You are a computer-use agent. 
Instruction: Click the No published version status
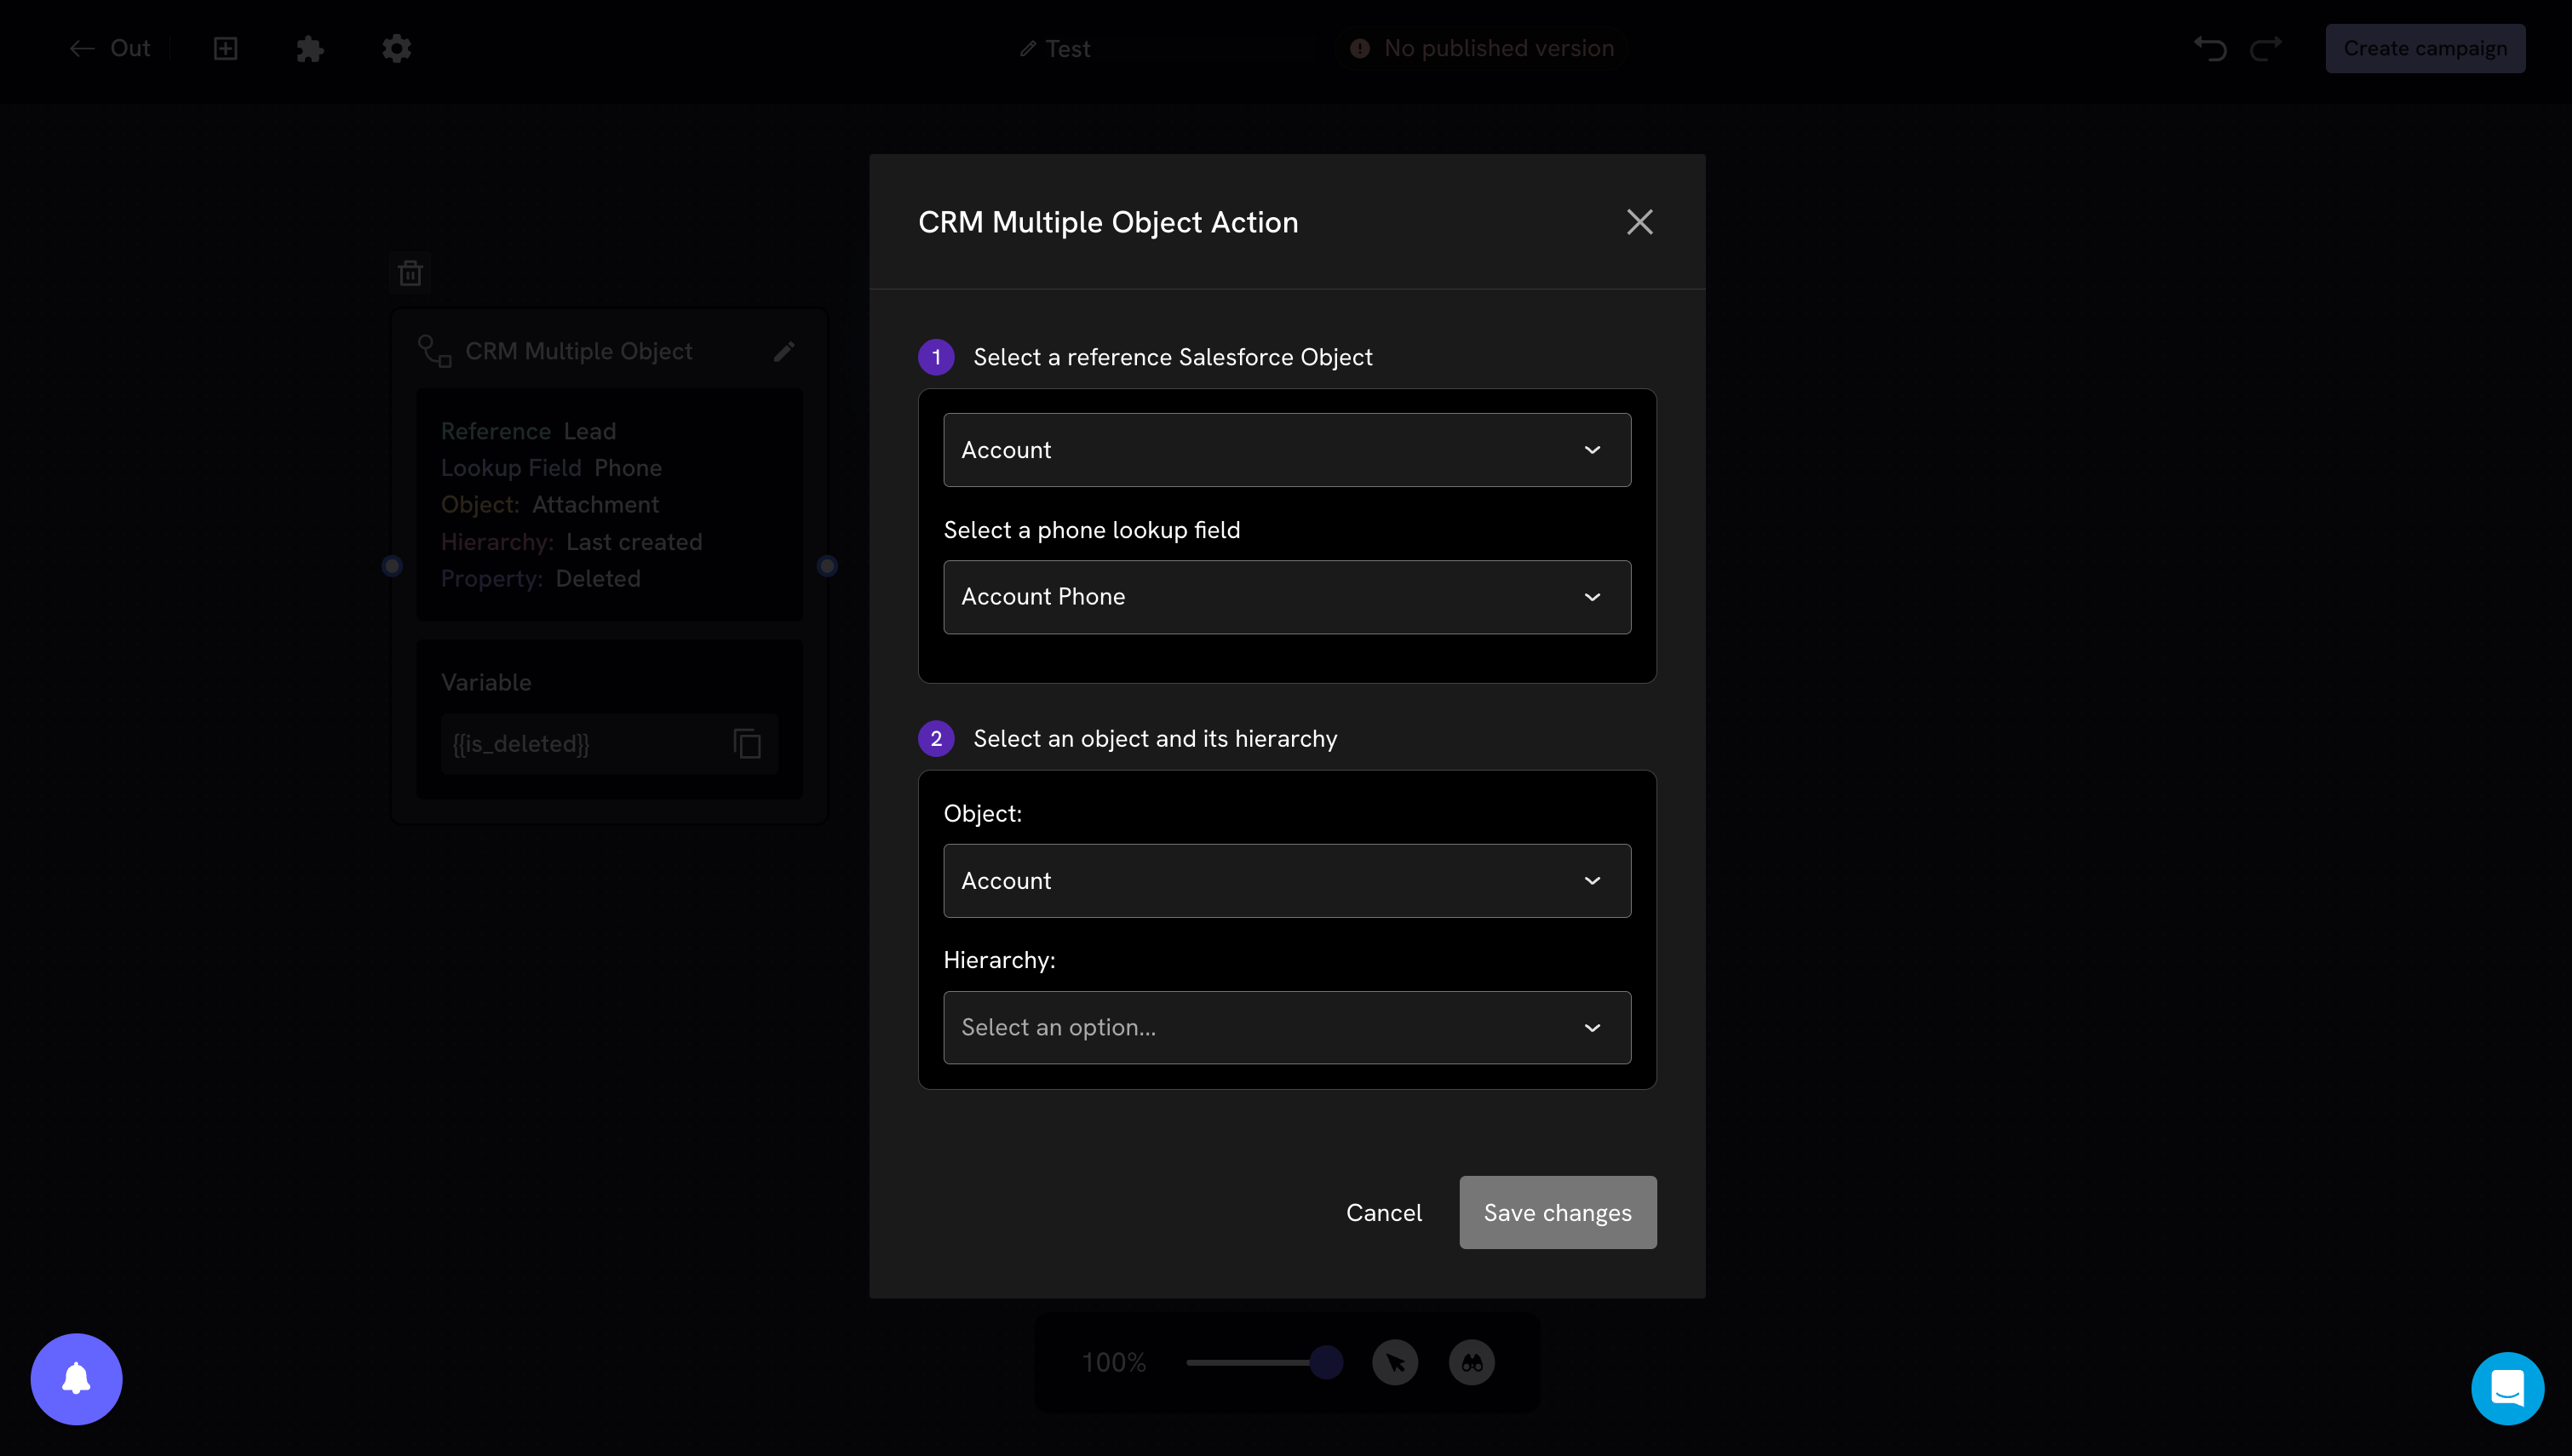pyautogui.click(x=1481, y=48)
